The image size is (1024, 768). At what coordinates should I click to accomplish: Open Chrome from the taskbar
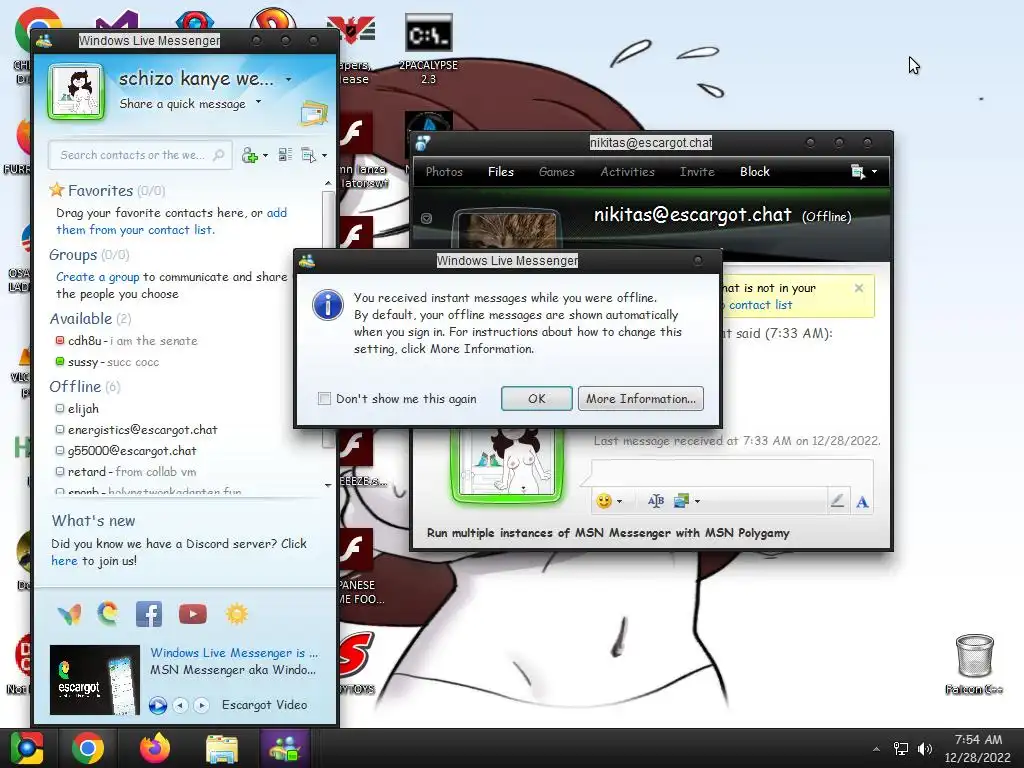pyautogui.click(x=88, y=748)
